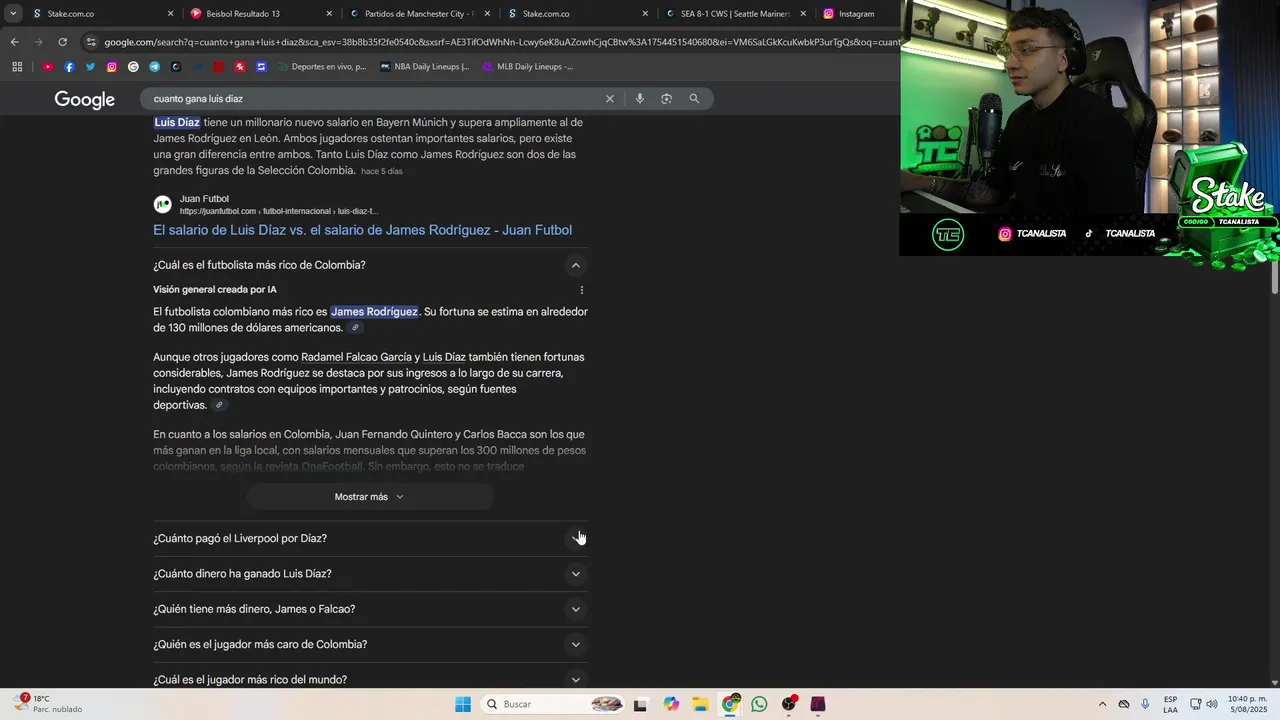1280x720 pixels.
Task: Collapse '¿Cuál es el futbolista más rico de Colombia?'
Action: [575, 265]
